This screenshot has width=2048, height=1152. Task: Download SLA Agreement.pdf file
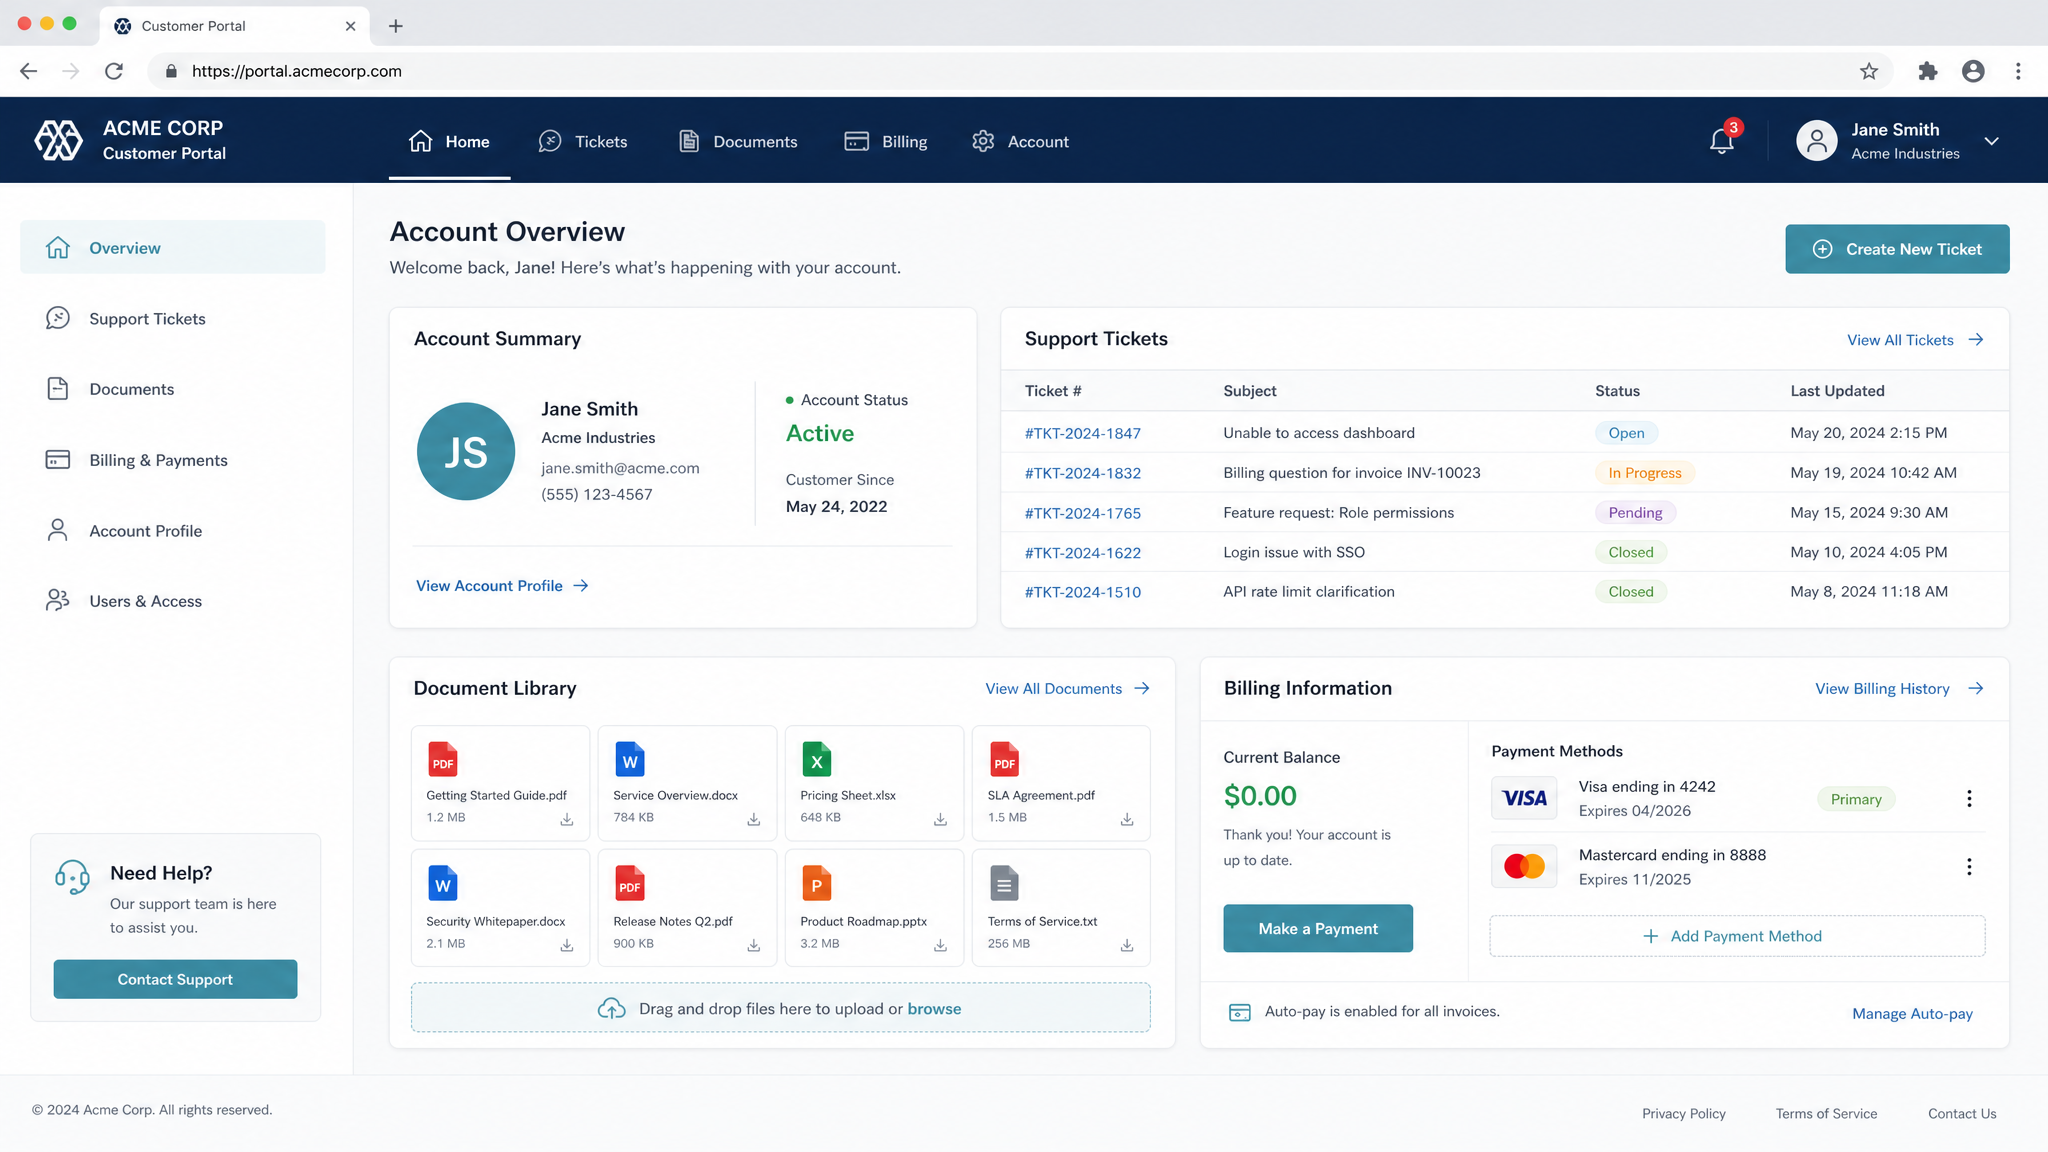(x=1127, y=819)
